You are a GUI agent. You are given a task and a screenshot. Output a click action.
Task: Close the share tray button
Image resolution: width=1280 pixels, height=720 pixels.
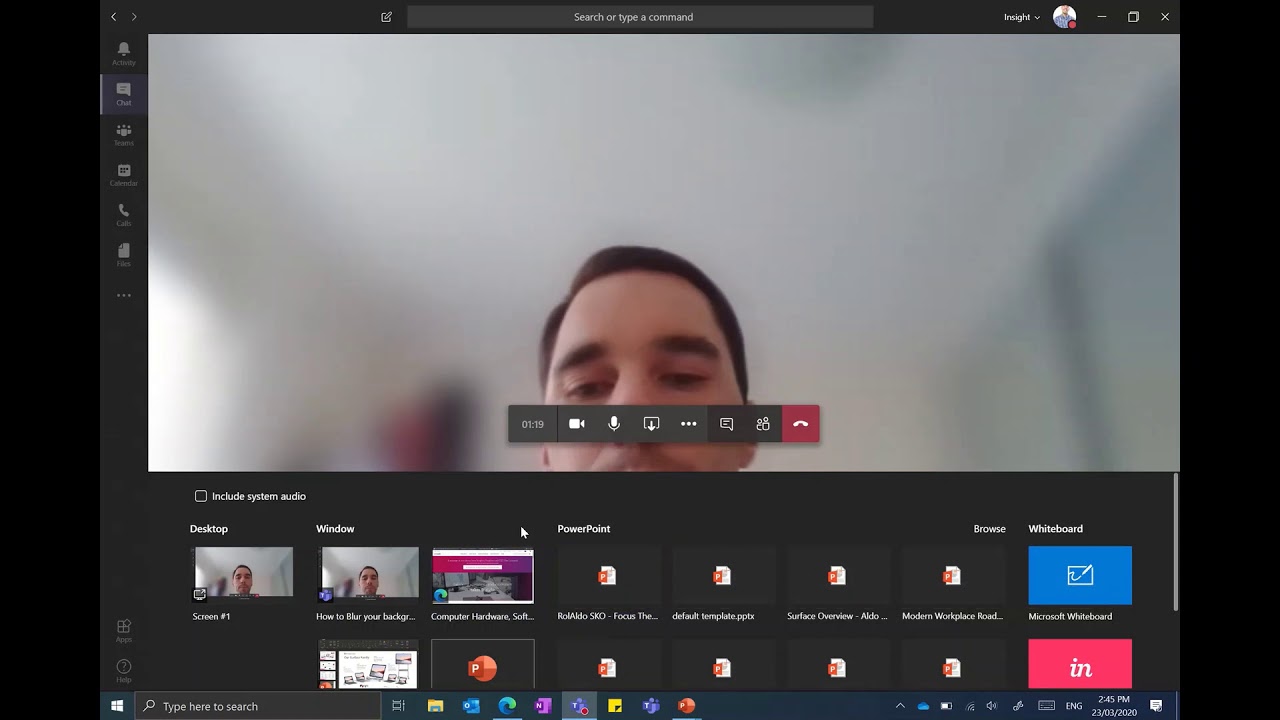(651, 424)
